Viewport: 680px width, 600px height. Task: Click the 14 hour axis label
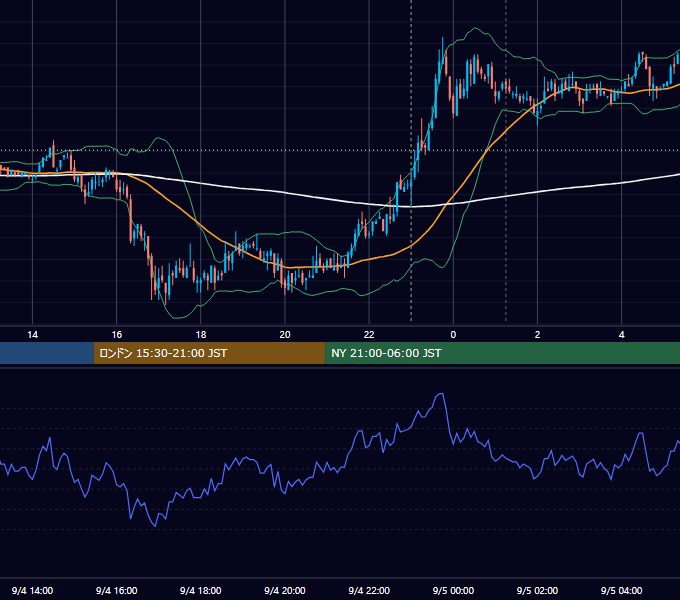33,335
